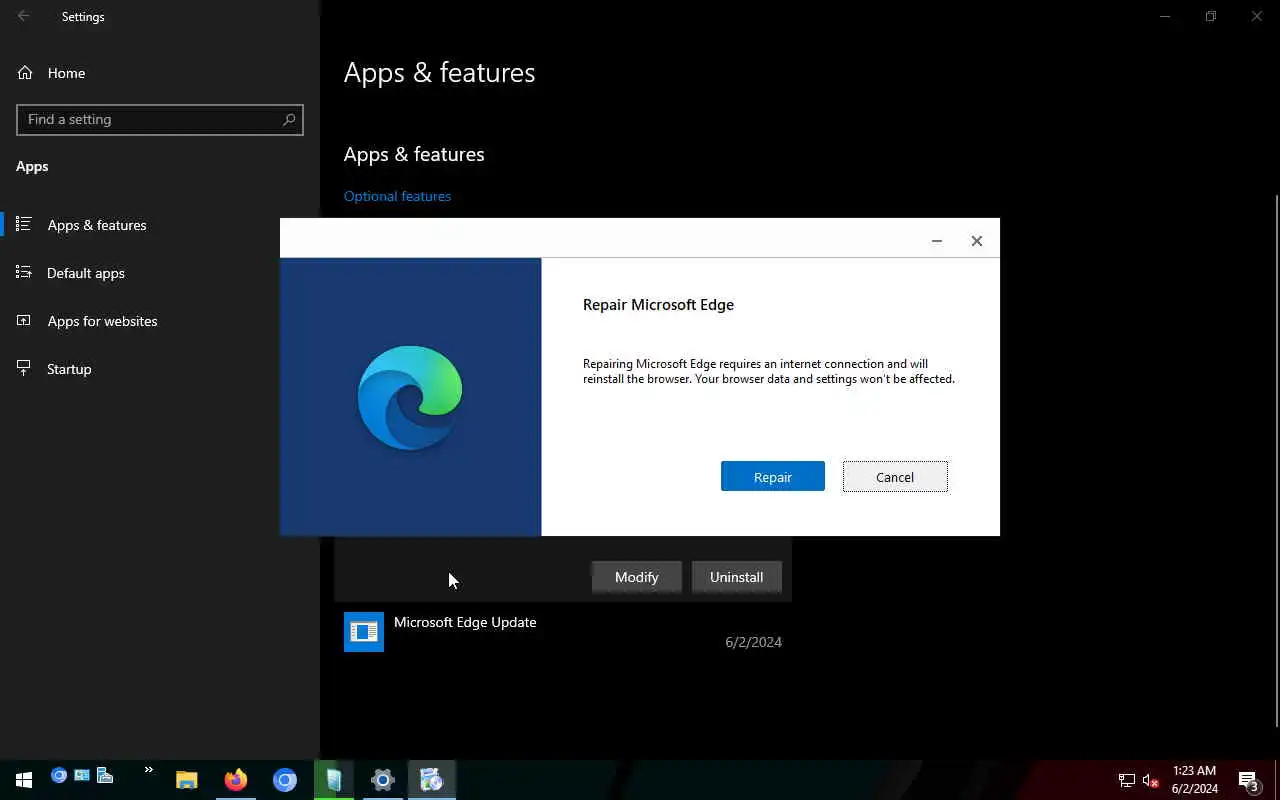Select the Microsoft Edge Update app icon

(364, 632)
